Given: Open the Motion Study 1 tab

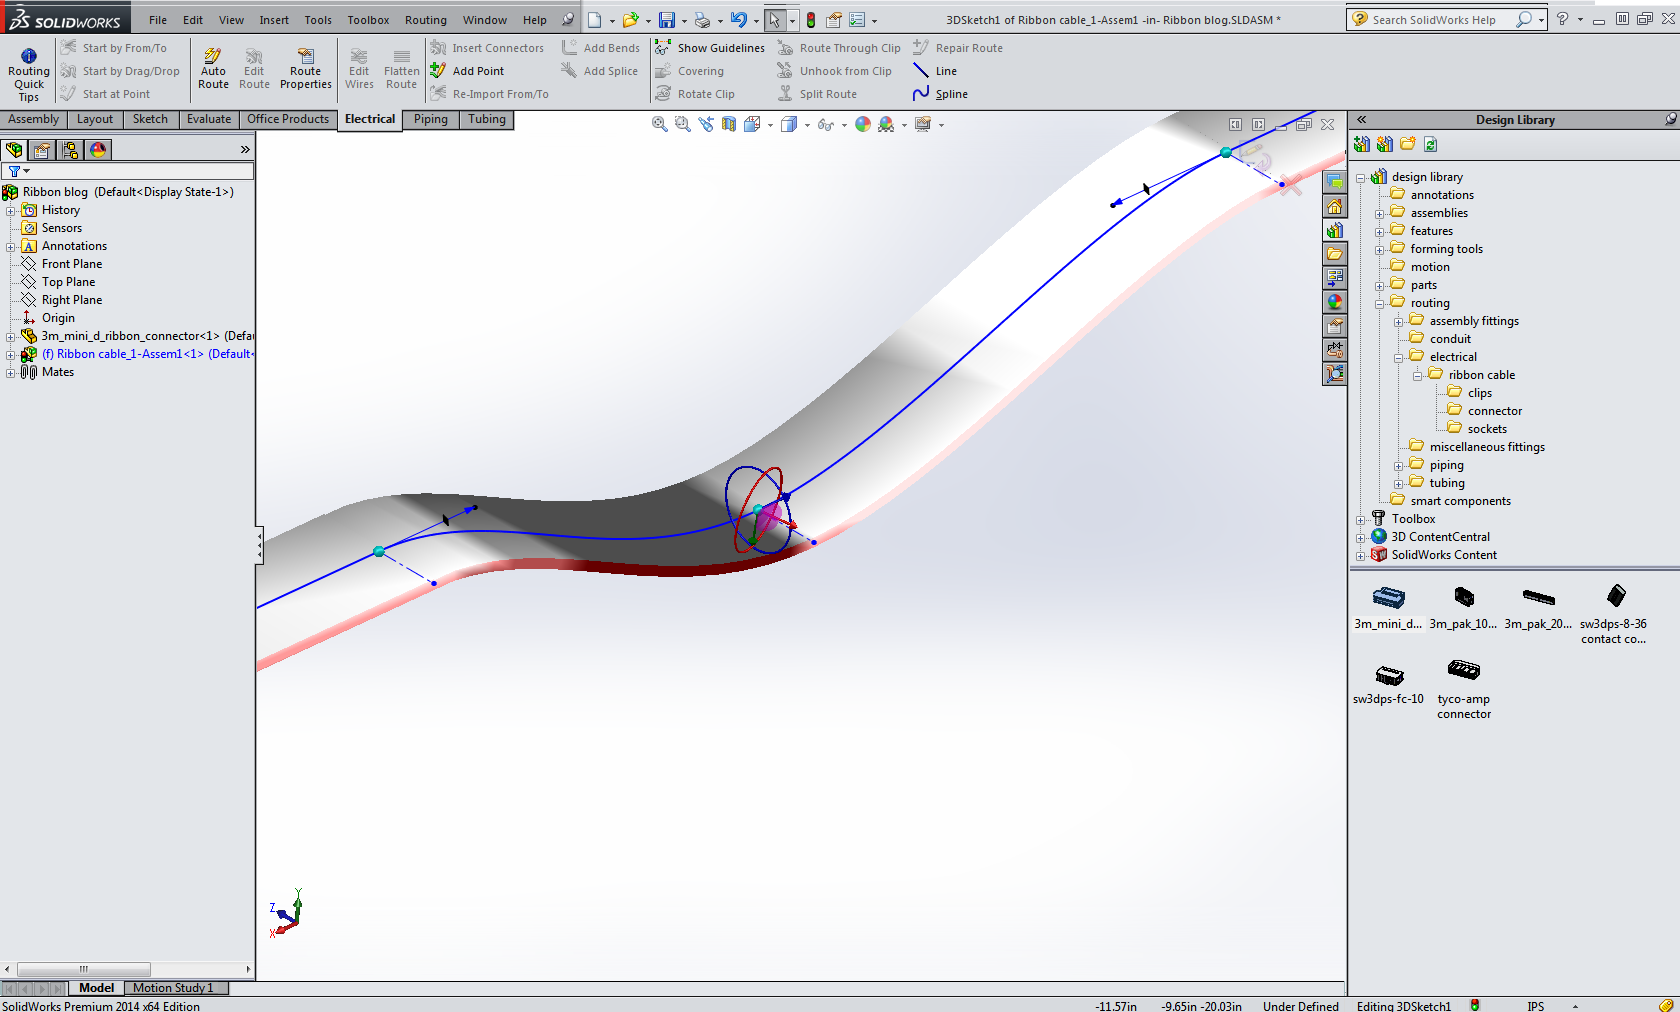Looking at the screenshot, I should click(x=173, y=988).
